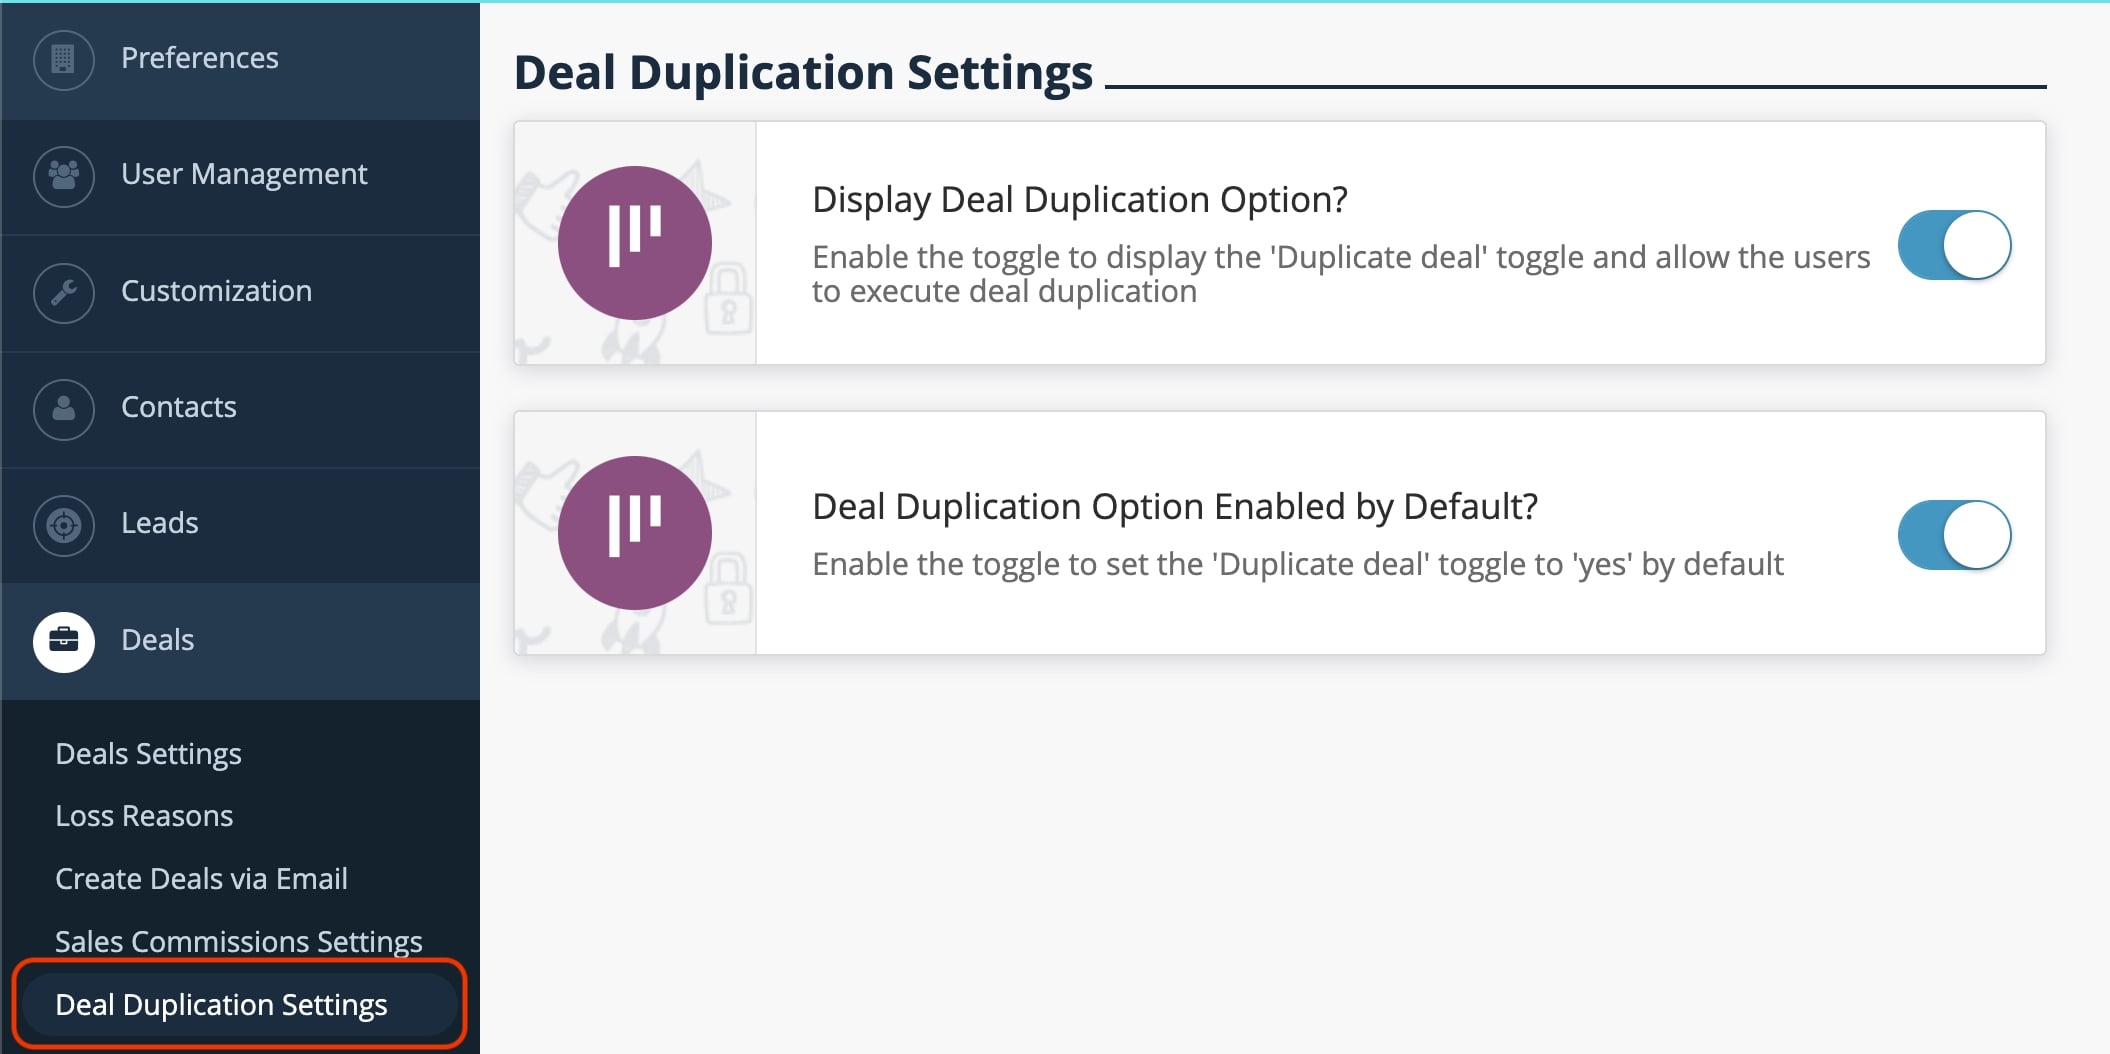Click the Preferences building icon
Screen dimensions: 2110x1054
(63, 59)
